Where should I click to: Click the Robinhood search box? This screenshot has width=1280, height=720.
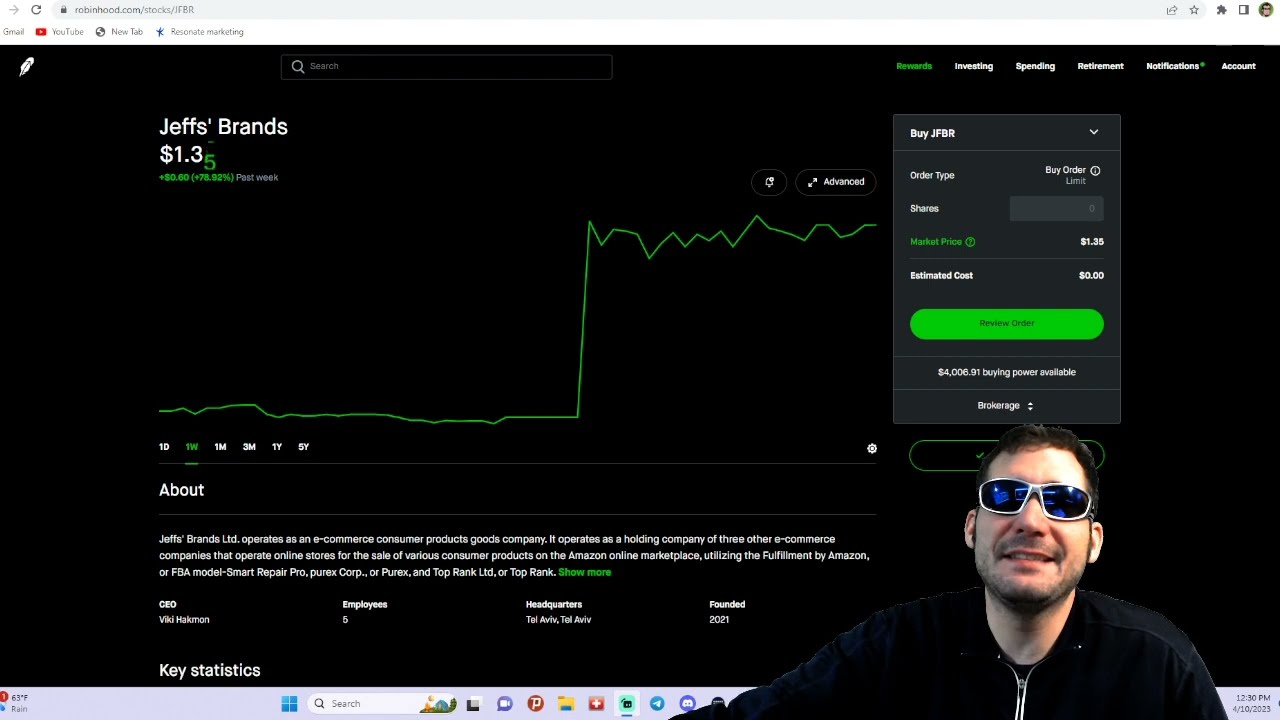pos(446,66)
